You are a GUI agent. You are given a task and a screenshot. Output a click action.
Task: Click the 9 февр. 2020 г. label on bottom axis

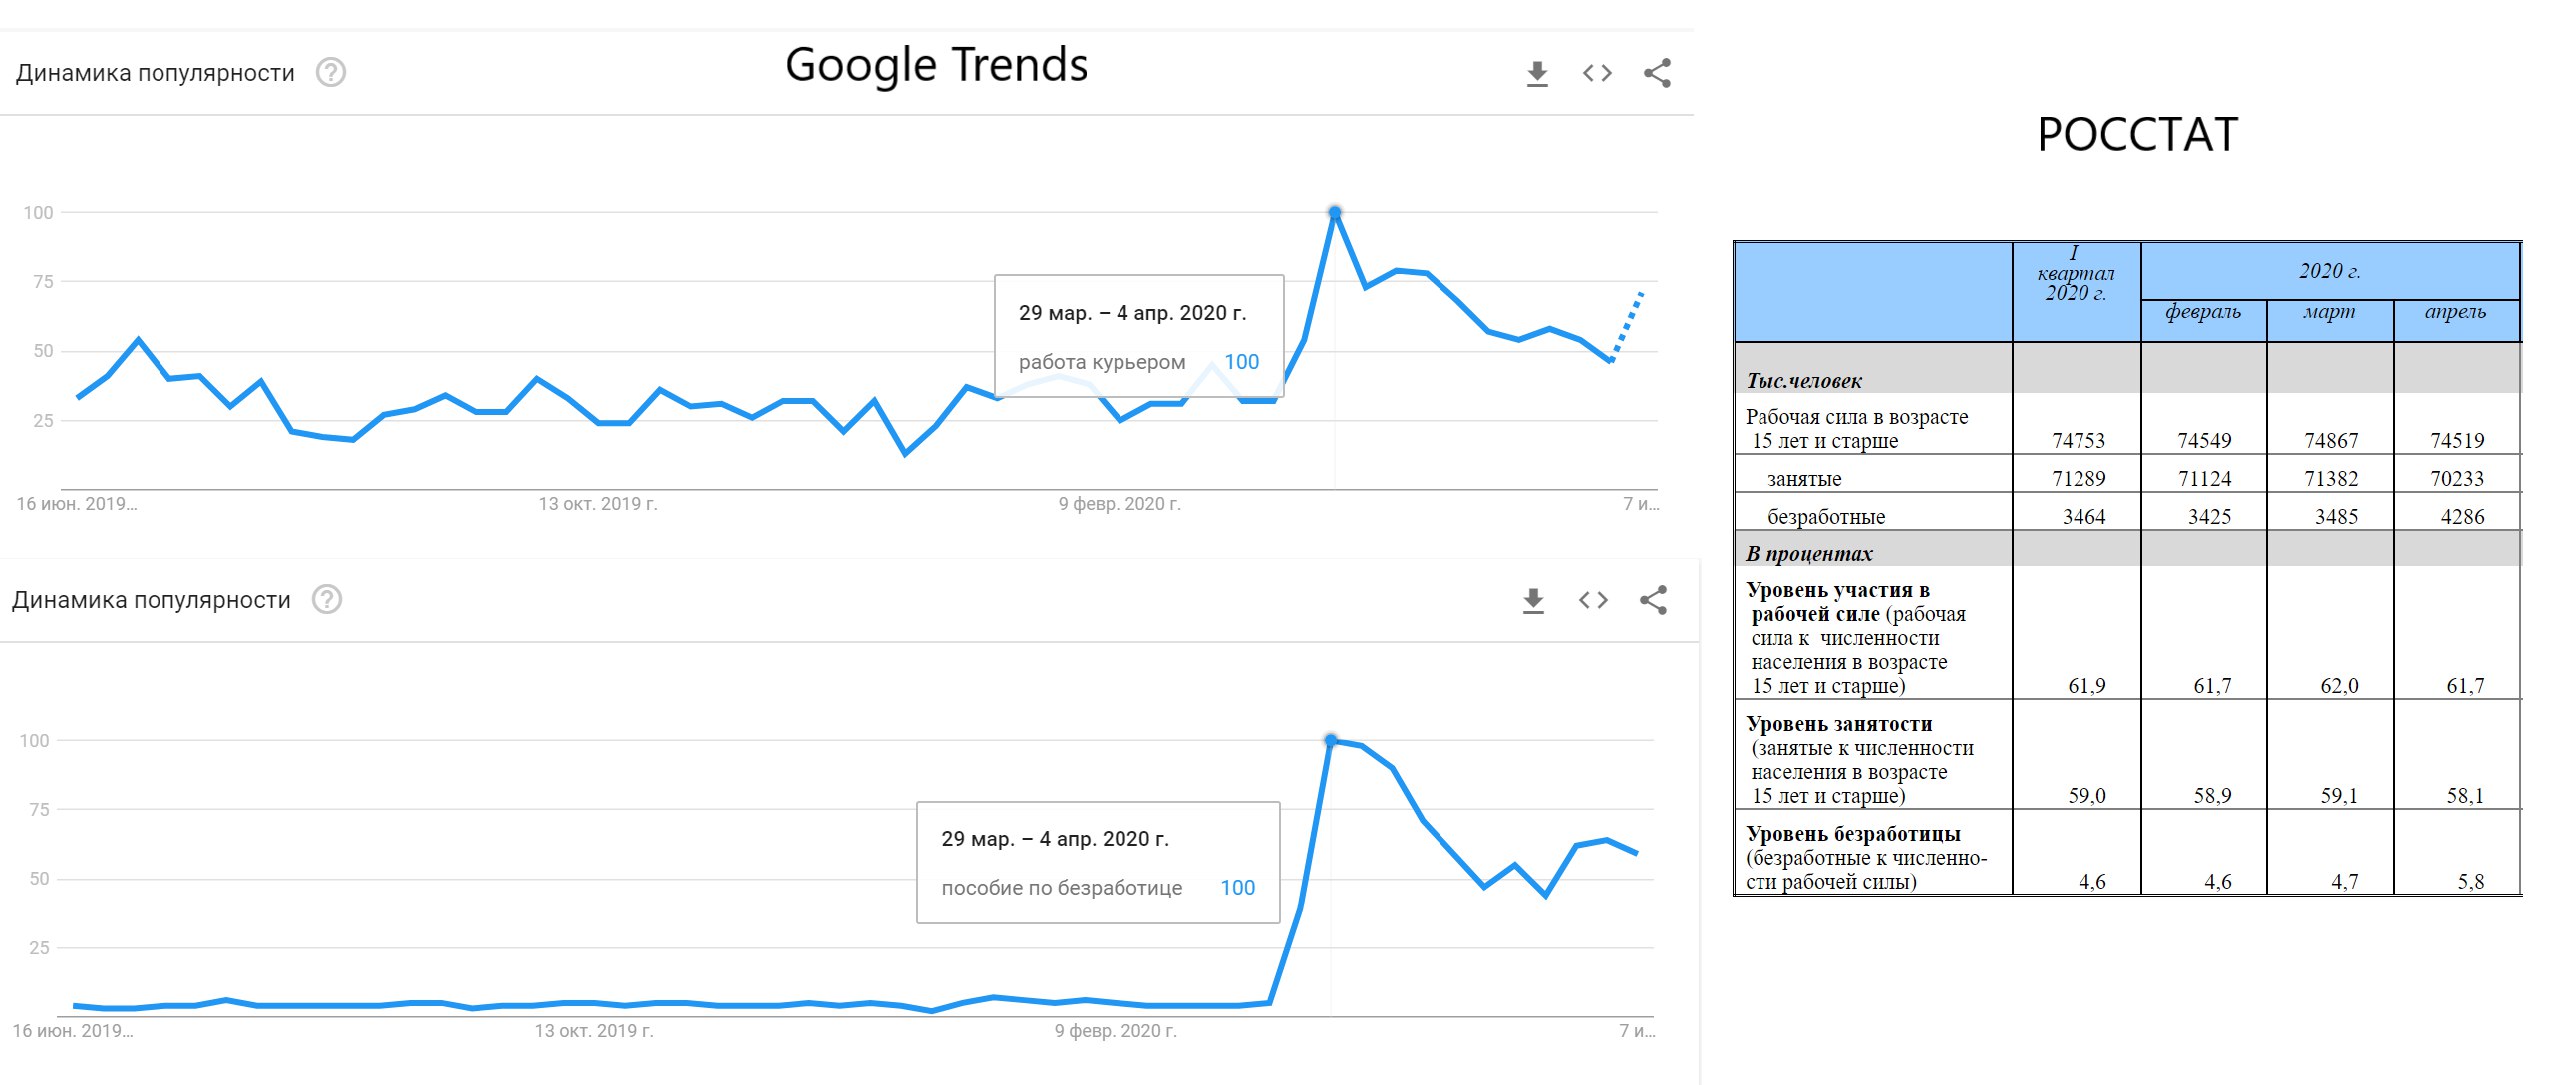click(1116, 1031)
